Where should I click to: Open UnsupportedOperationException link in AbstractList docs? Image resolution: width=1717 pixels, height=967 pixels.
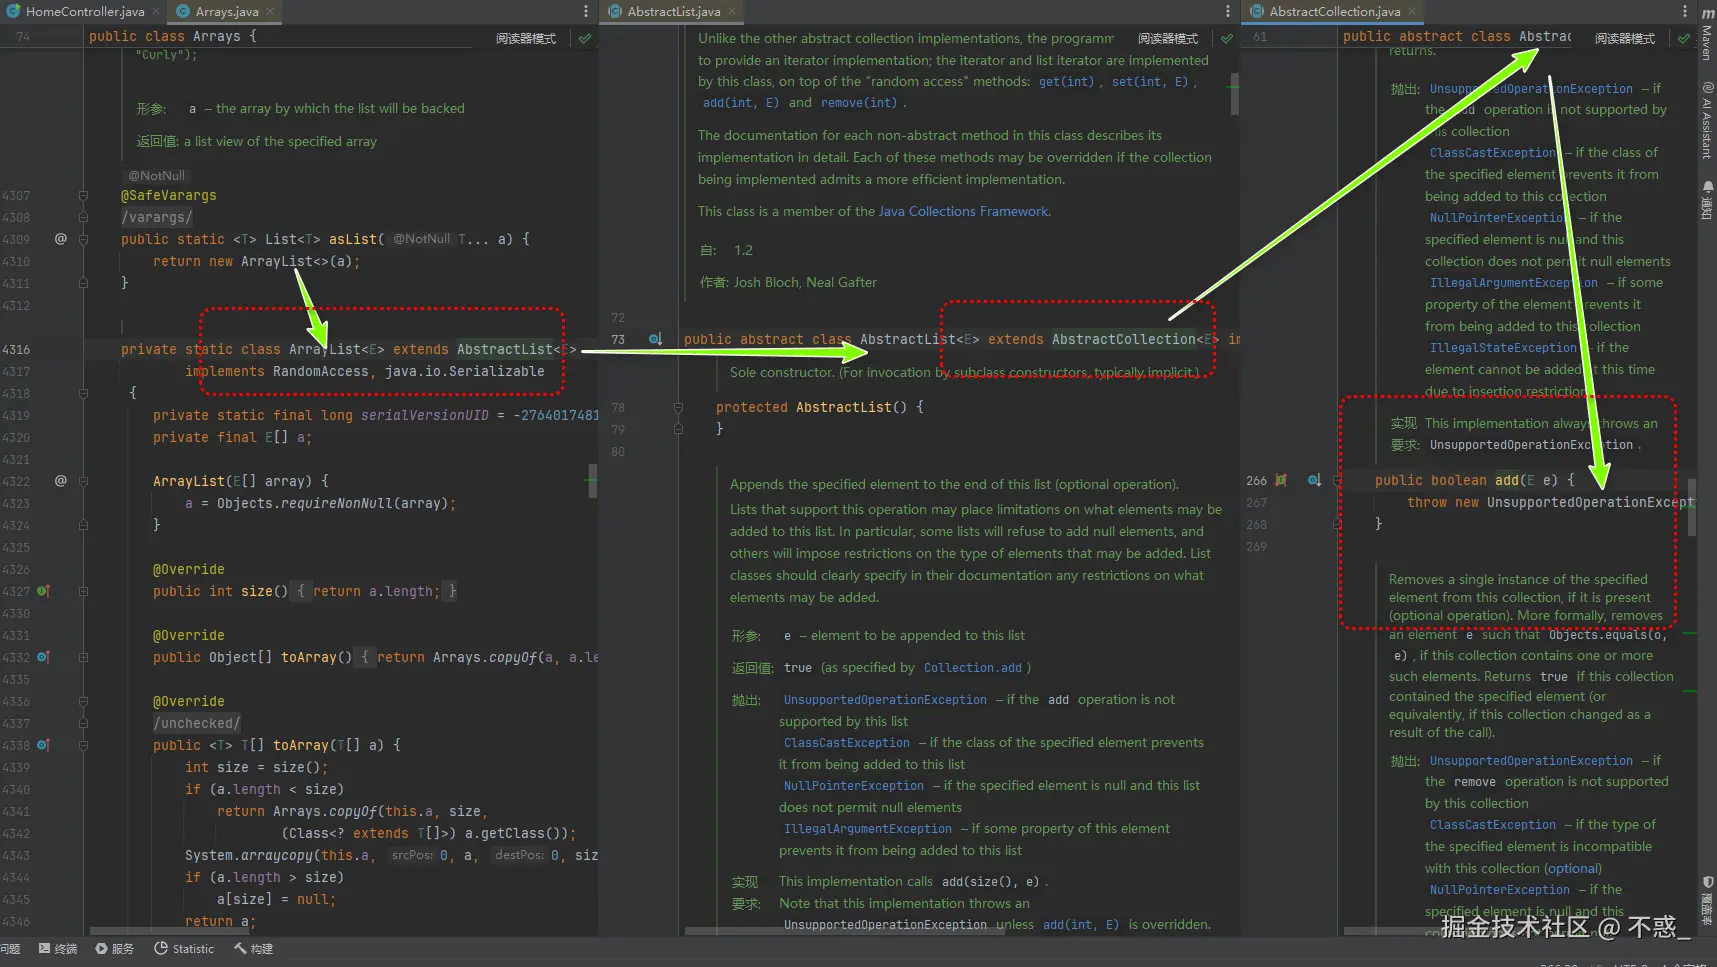coord(885,700)
